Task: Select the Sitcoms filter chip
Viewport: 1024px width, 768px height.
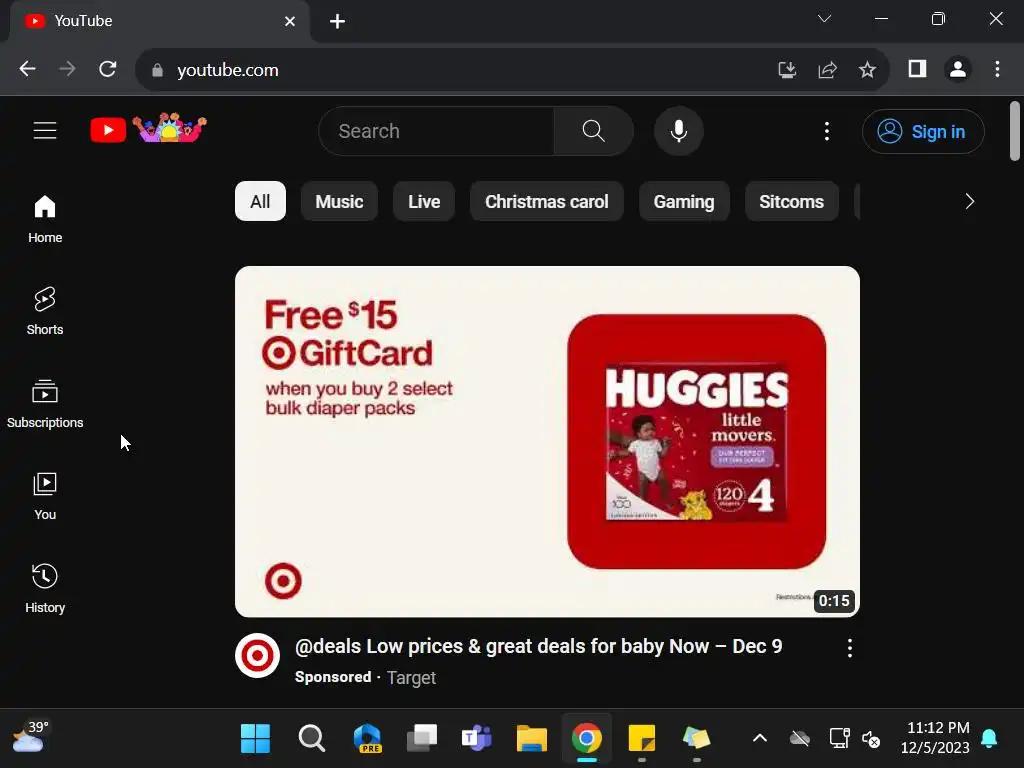Action: (792, 201)
